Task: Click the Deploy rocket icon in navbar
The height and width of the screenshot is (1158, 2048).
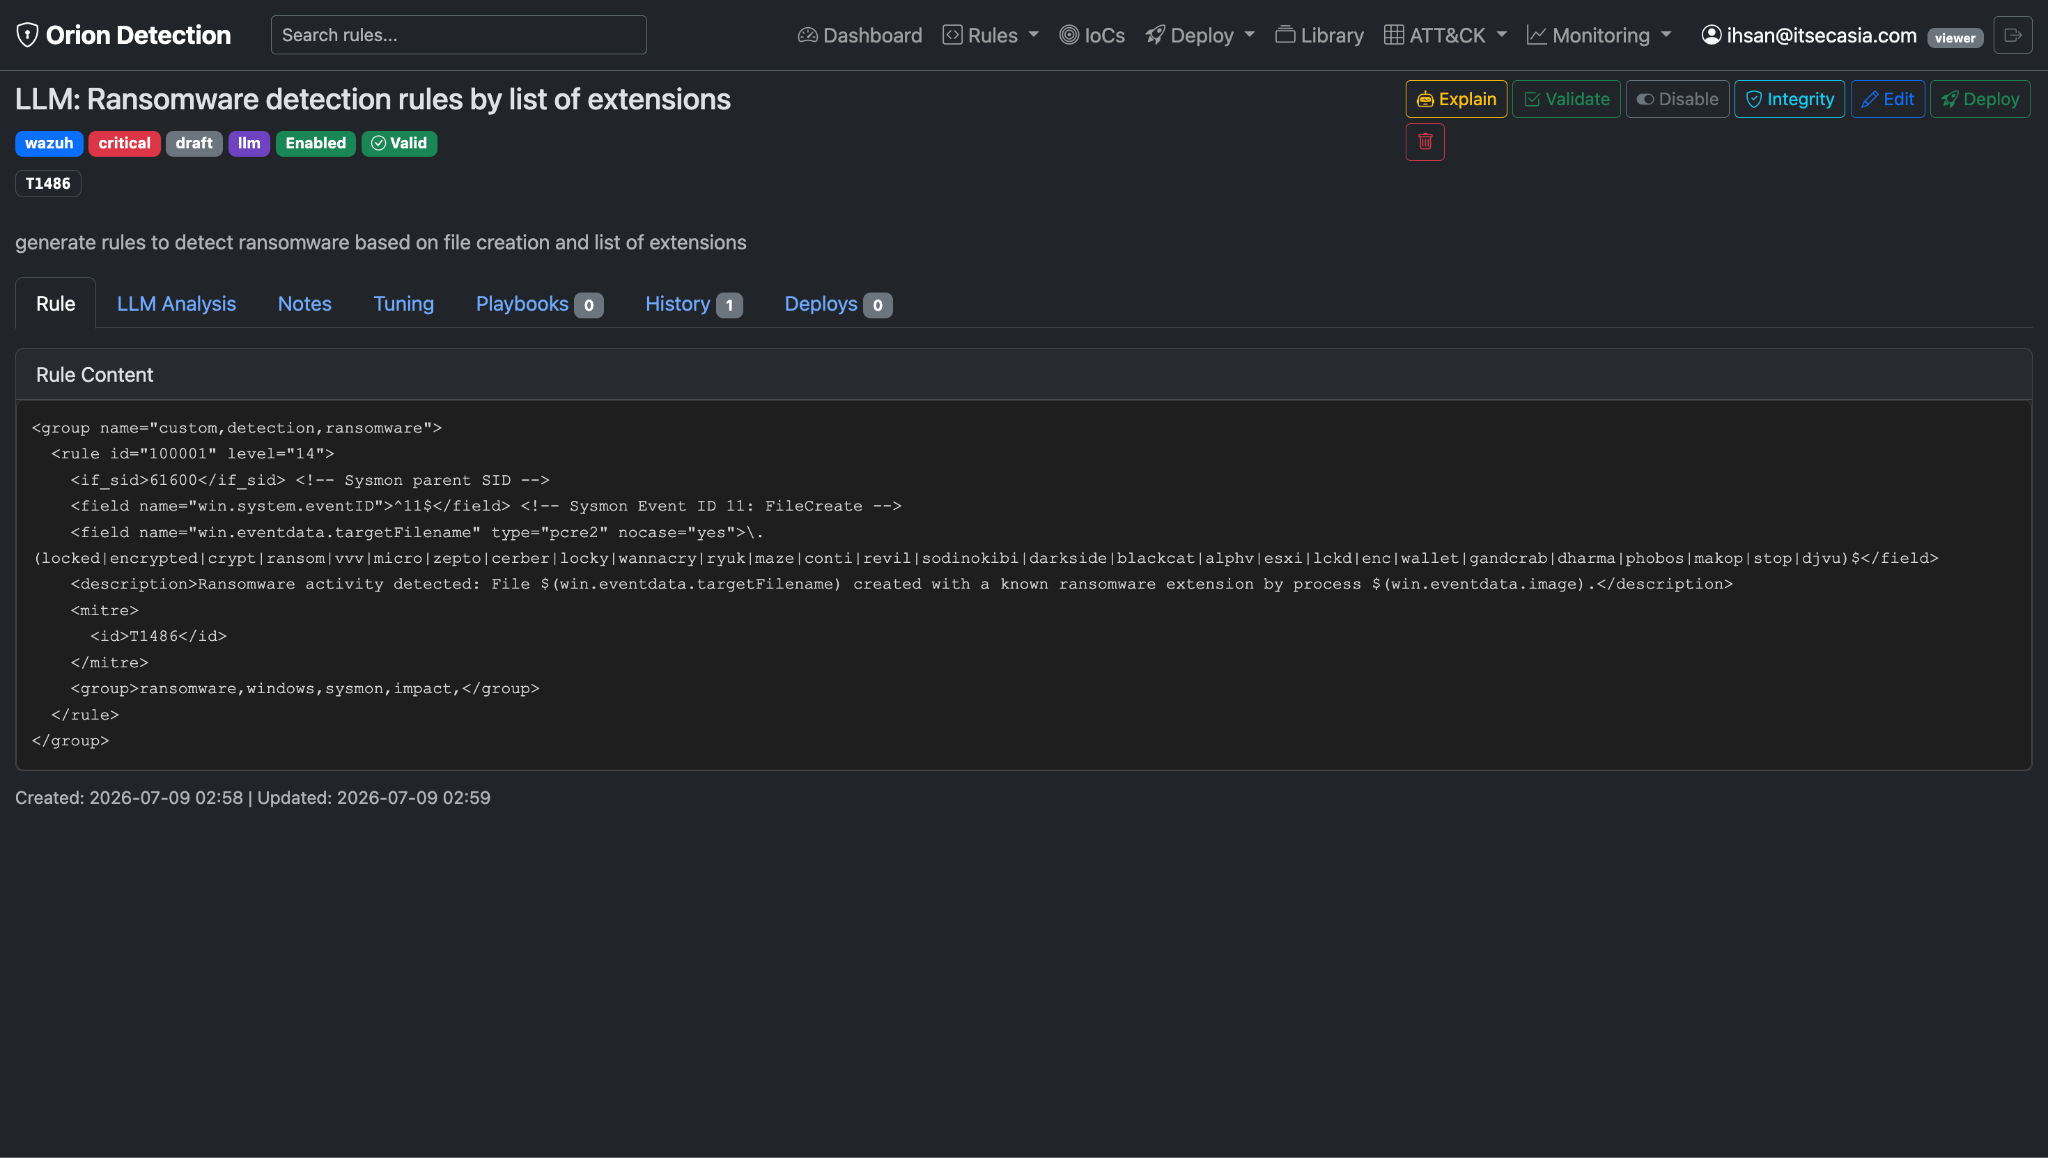Action: (1155, 35)
